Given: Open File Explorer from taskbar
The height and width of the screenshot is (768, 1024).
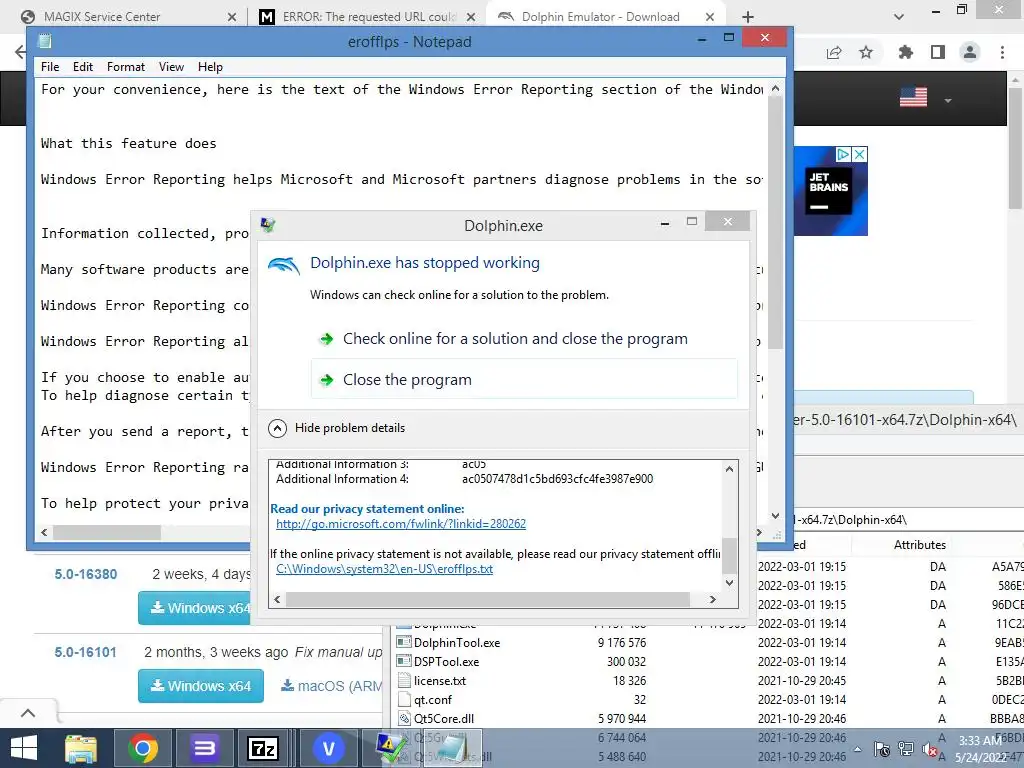Looking at the screenshot, I should pos(81,748).
